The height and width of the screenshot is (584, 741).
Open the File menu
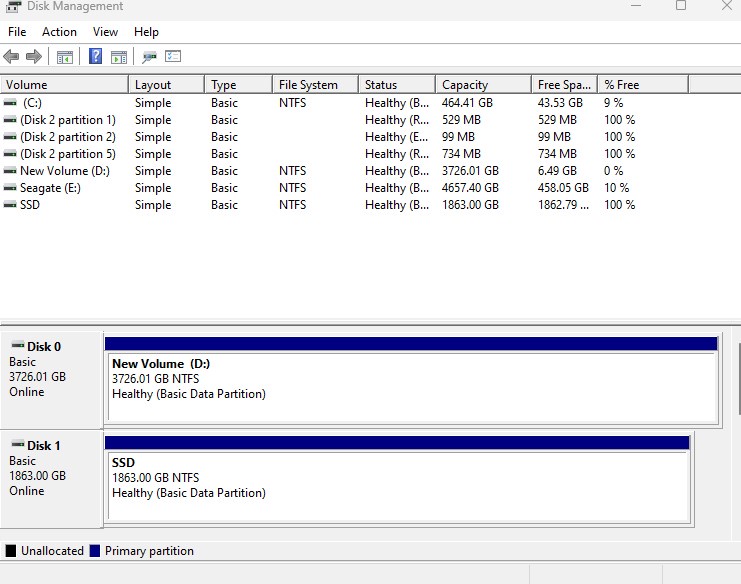point(17,32)
